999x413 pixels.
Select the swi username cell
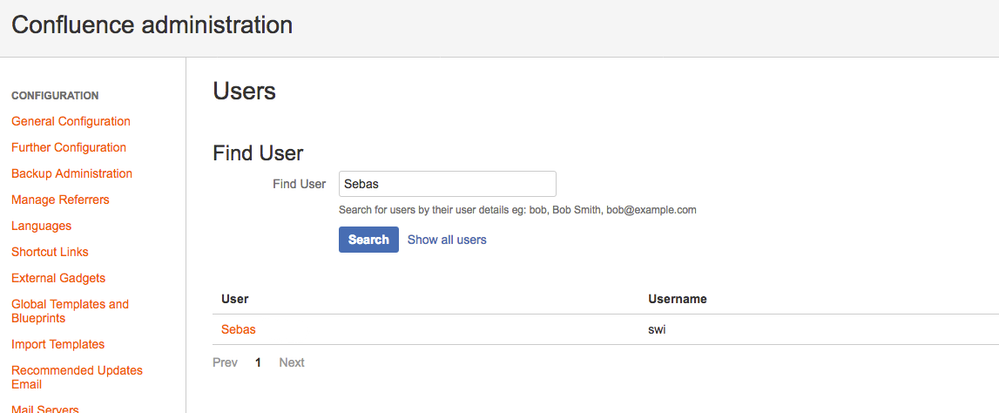tap(658, 330)
